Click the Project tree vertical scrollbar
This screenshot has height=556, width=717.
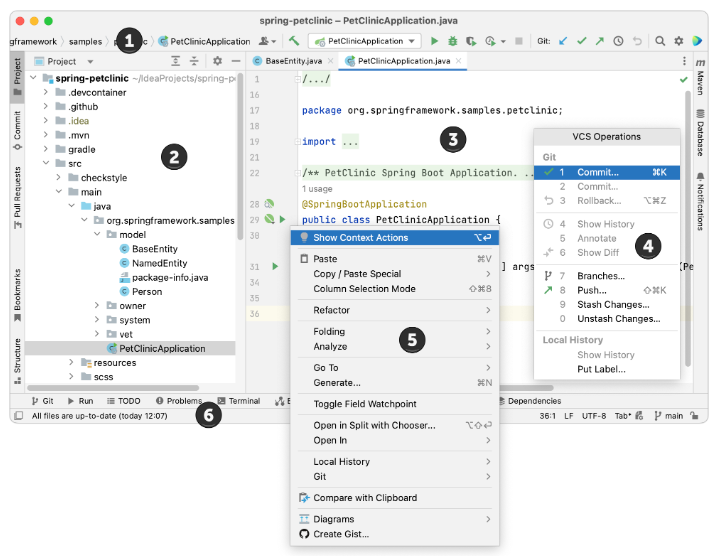(x=241, y=157)
